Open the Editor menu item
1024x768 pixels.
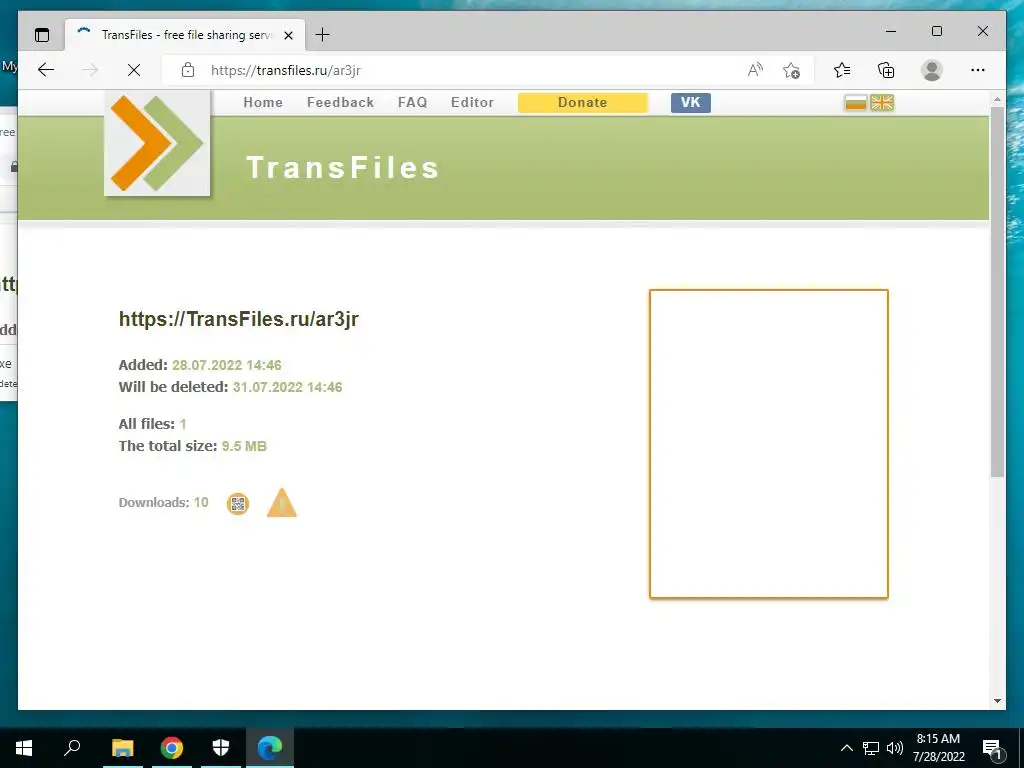point(472,103)
